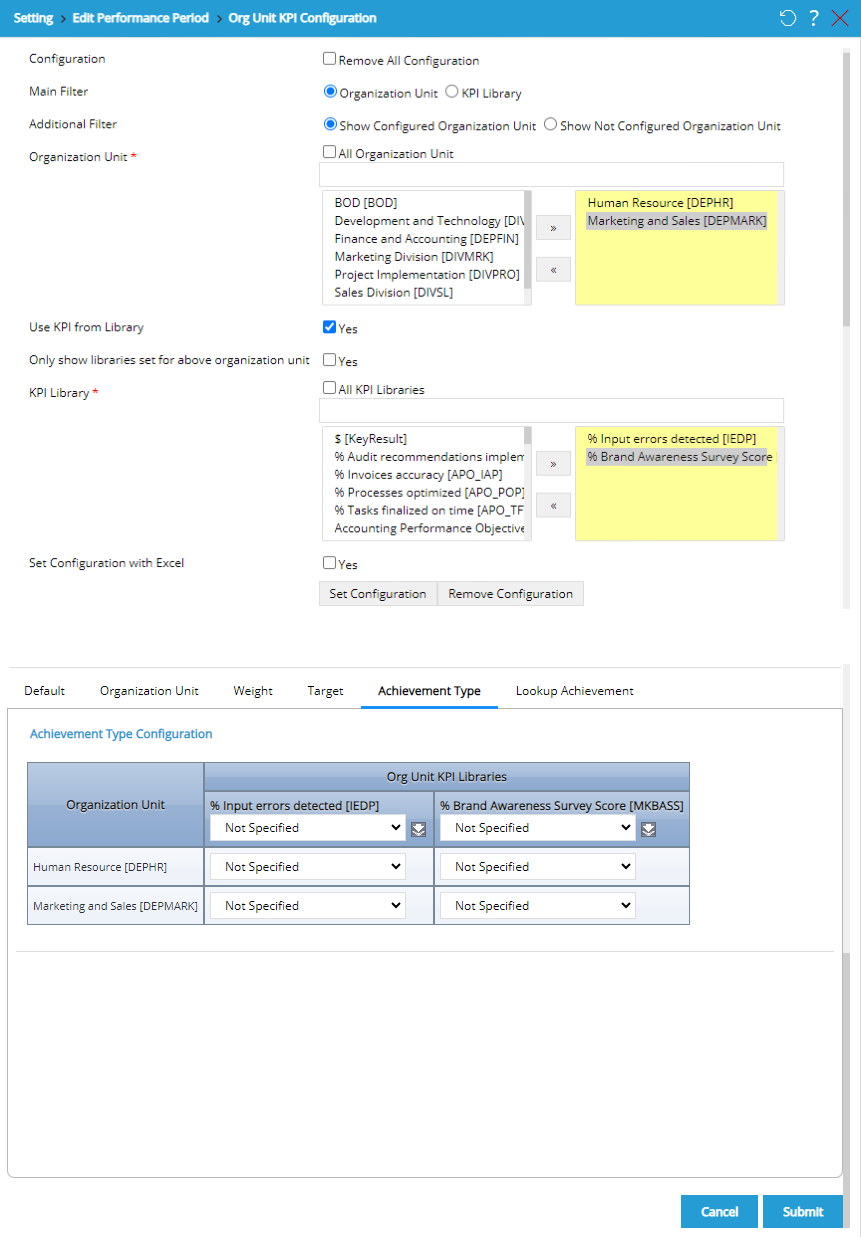This screenshot has height=1237, width=861.
Task: Click copy-down icon under % Brand Awareness Survey Score
Action: pos(648,828)
